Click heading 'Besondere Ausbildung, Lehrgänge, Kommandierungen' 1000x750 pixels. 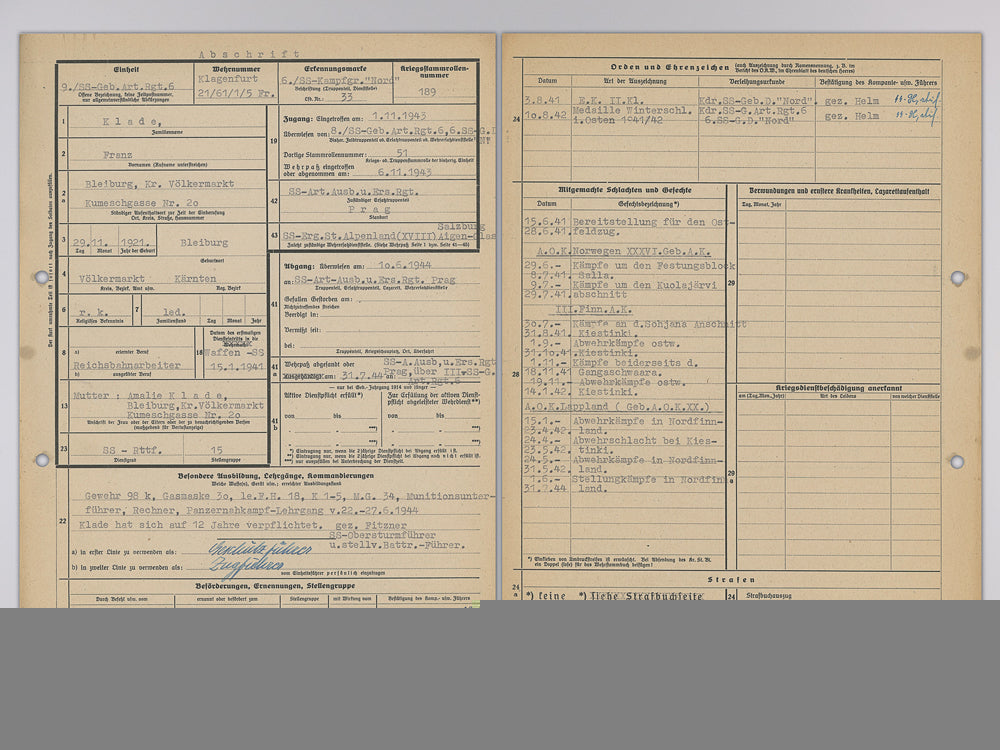pos(276,476)
